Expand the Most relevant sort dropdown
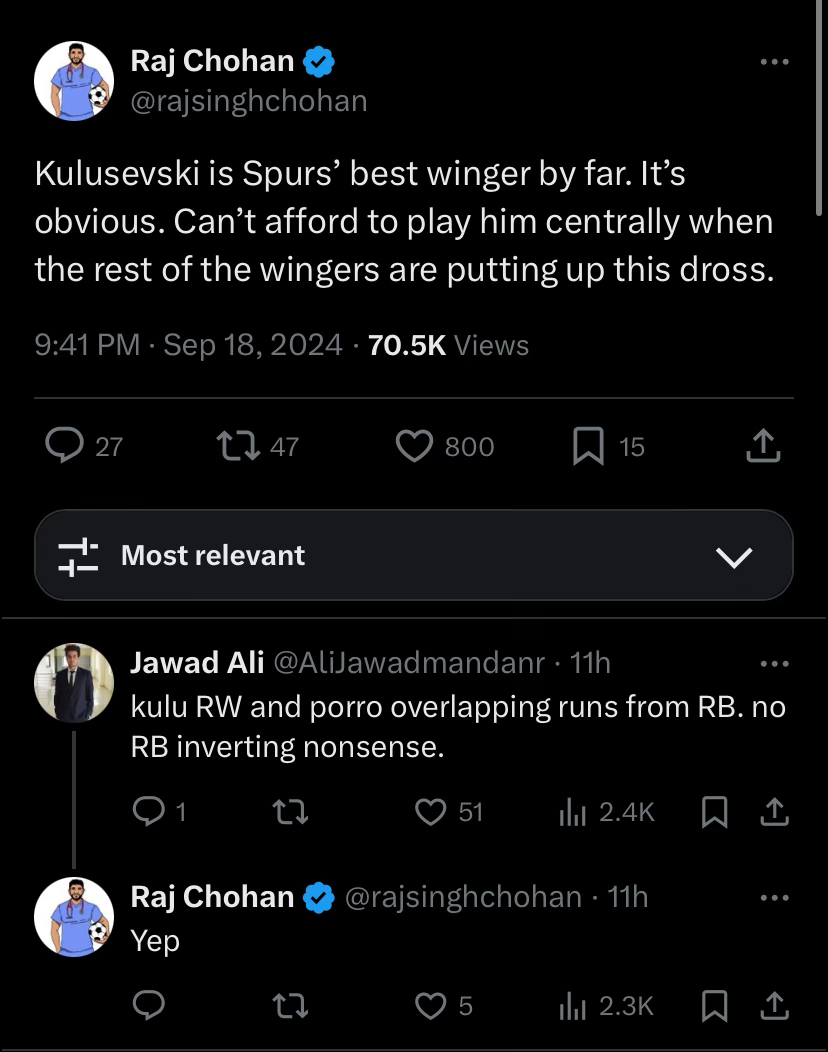 click(x=735, y=557)
